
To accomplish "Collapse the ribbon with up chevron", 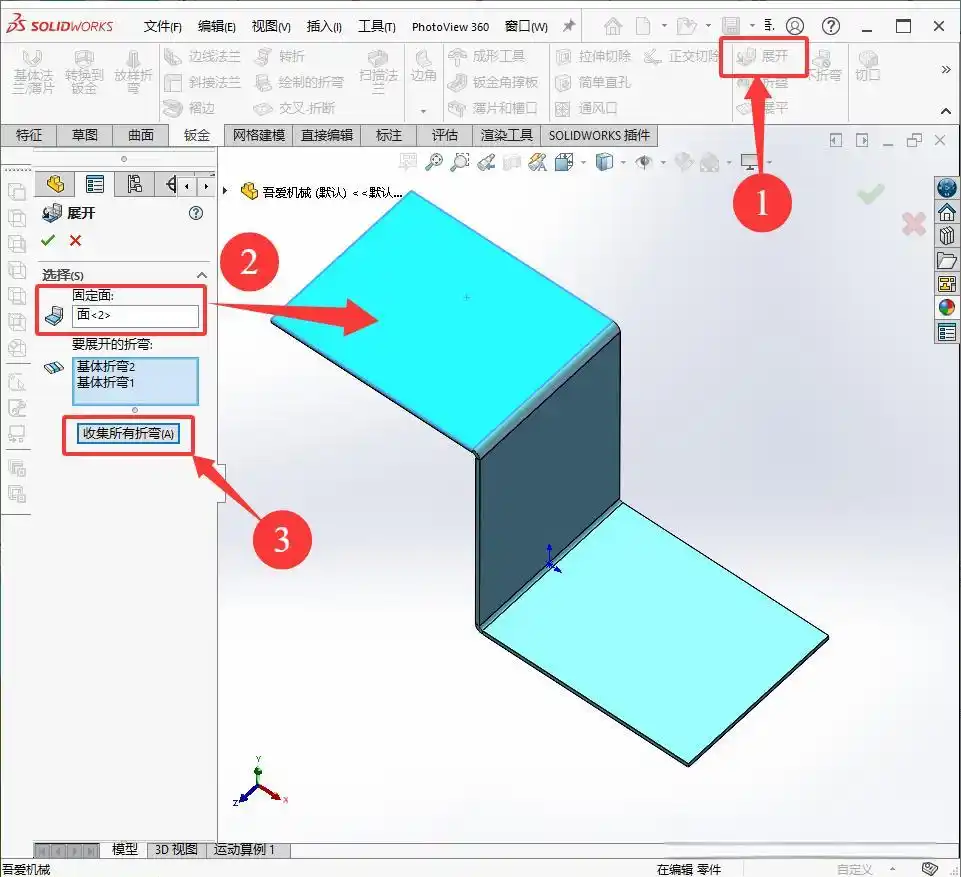I will point(946,111).
